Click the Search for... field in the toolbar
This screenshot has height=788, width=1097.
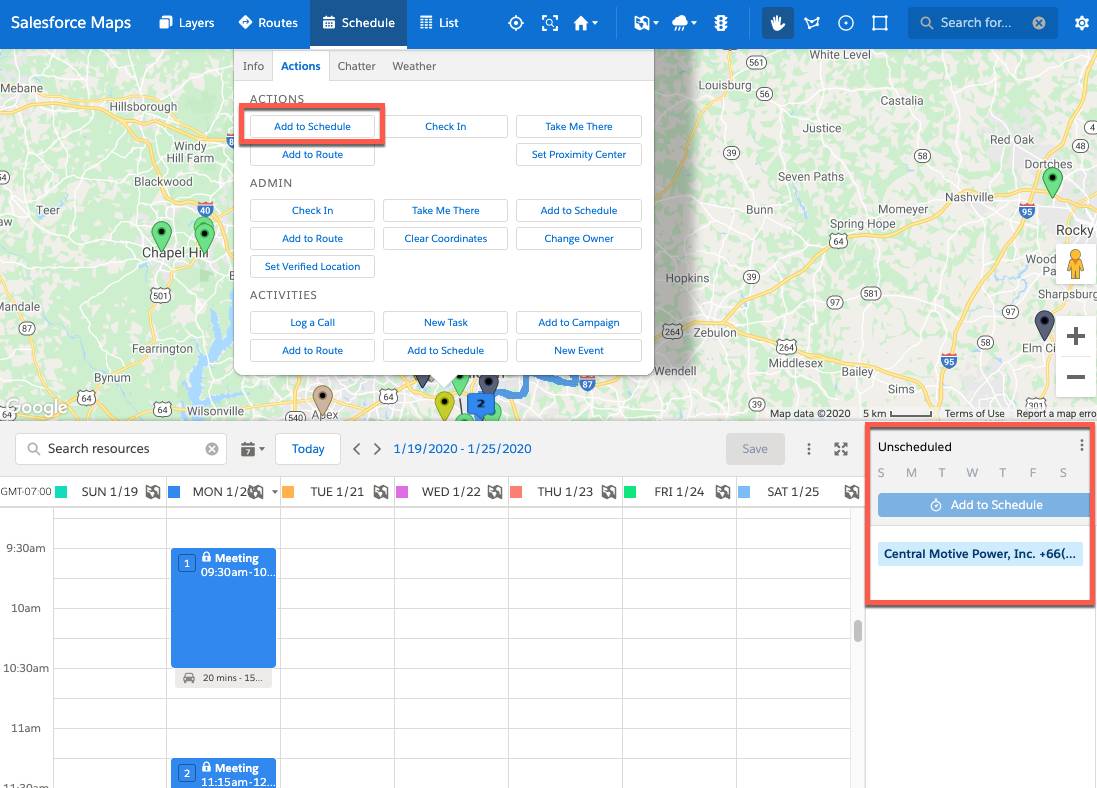coord(982,23)
